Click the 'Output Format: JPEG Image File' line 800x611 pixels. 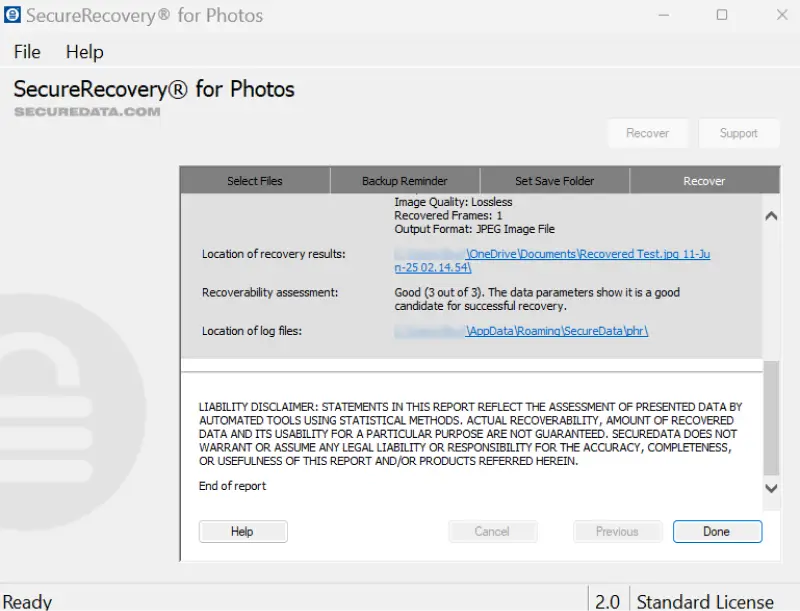pyautogui.click(x=474, y=229)
